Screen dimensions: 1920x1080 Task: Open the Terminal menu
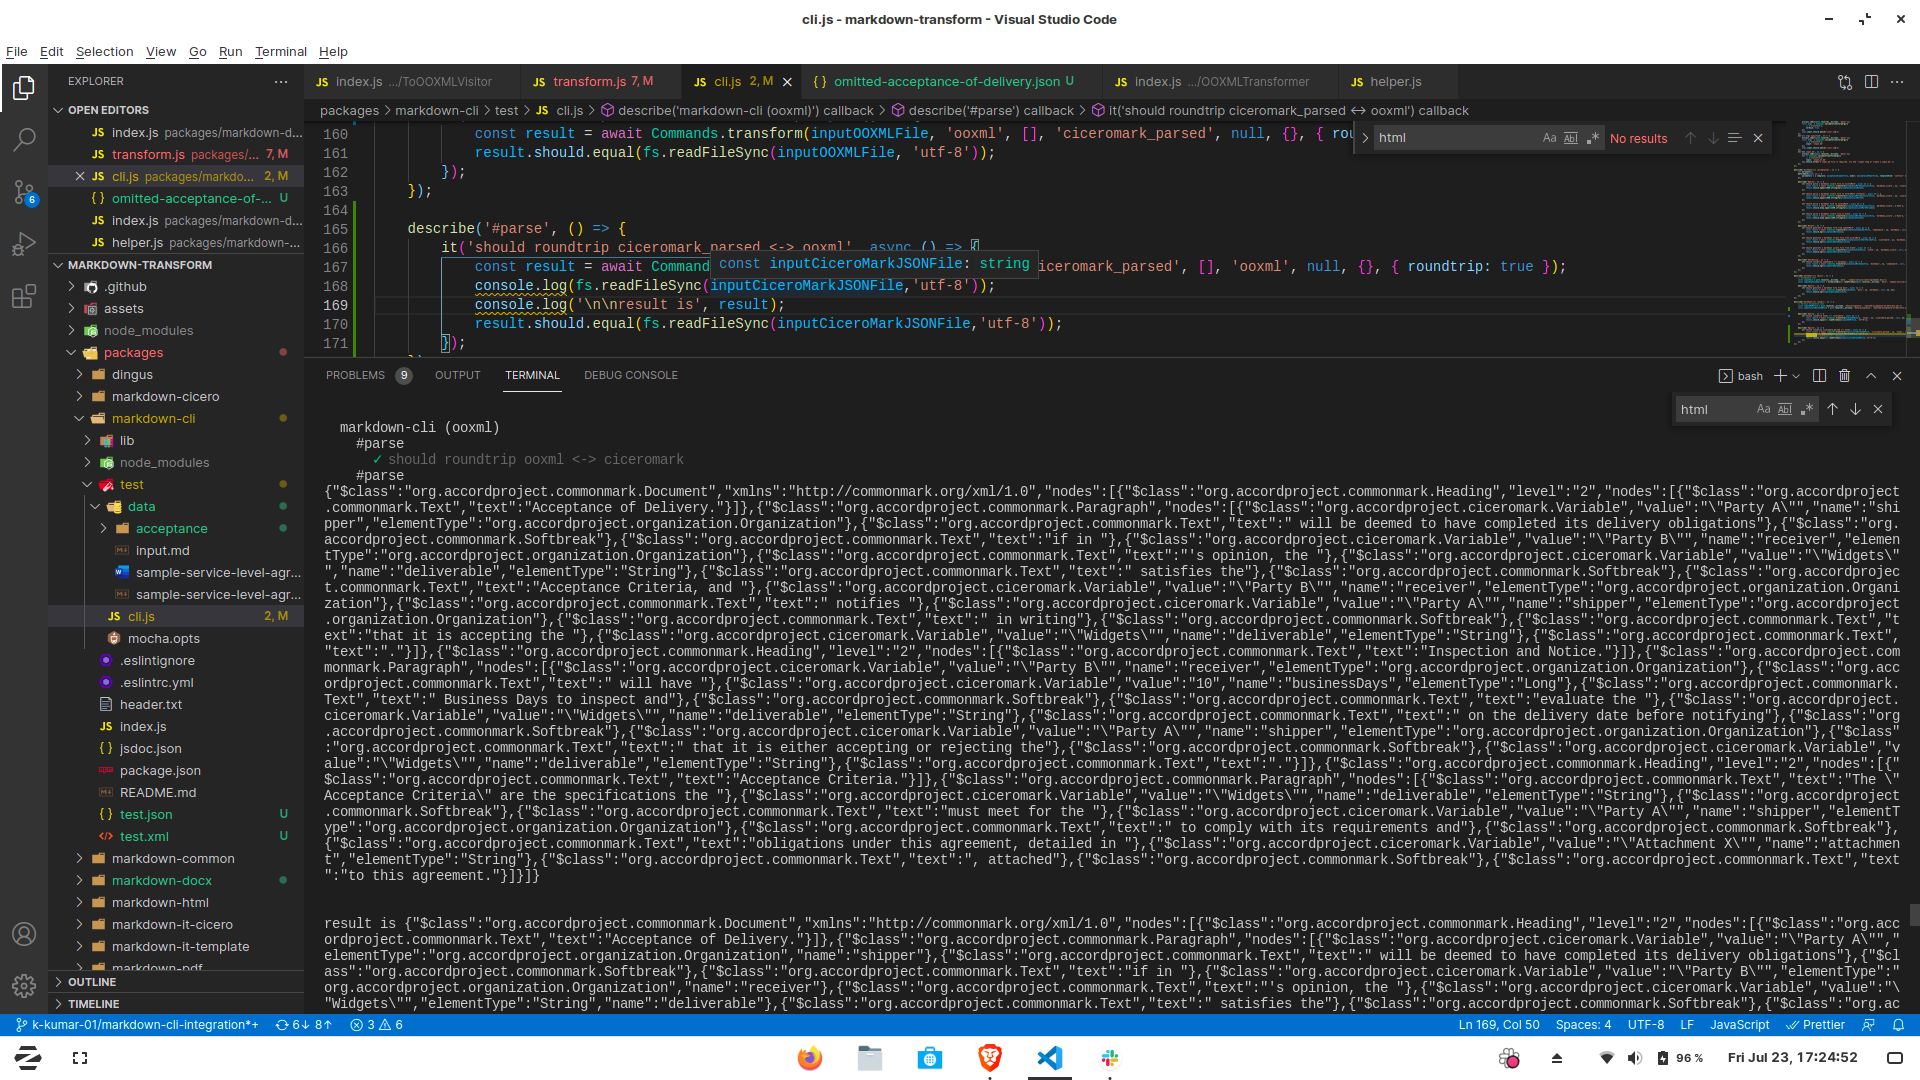[x=280, y=52]
